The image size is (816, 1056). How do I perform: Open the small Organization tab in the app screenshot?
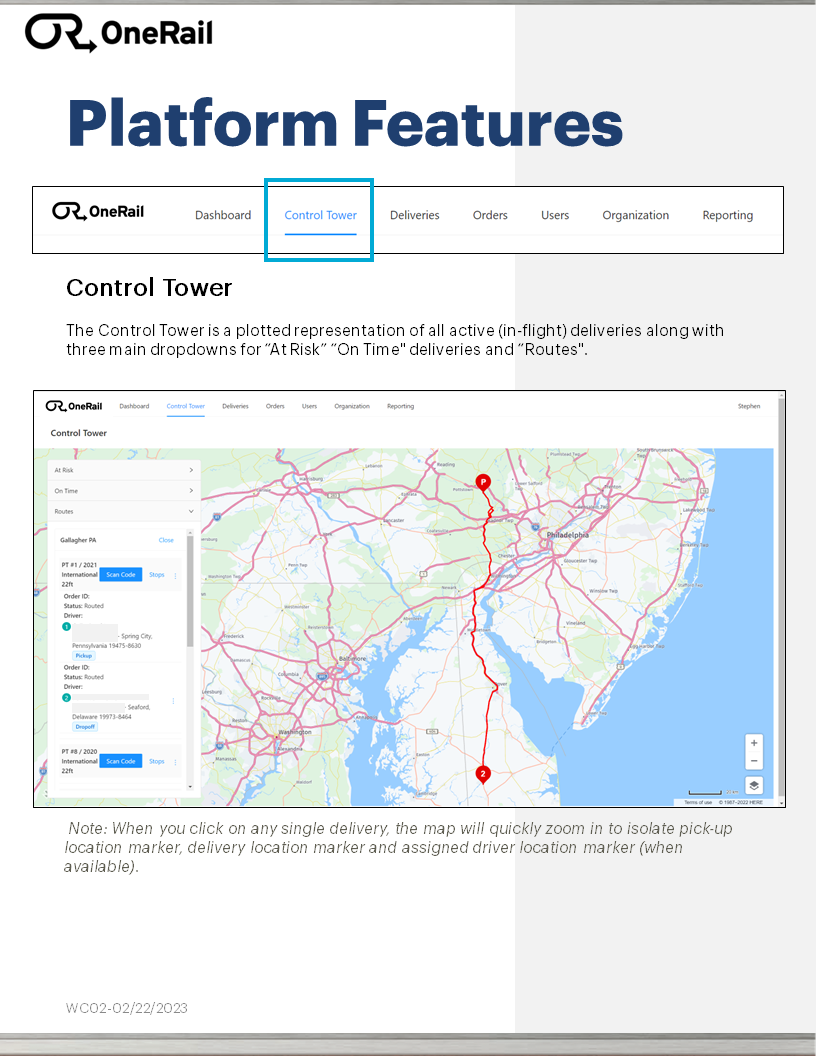[352, 406]
